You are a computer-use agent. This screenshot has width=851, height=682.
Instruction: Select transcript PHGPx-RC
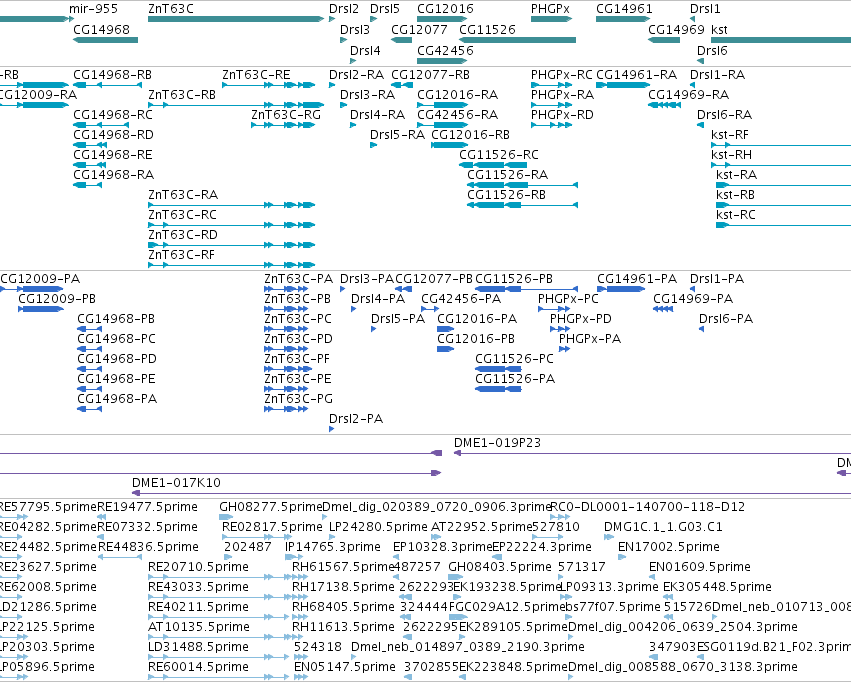click(561, 74)
